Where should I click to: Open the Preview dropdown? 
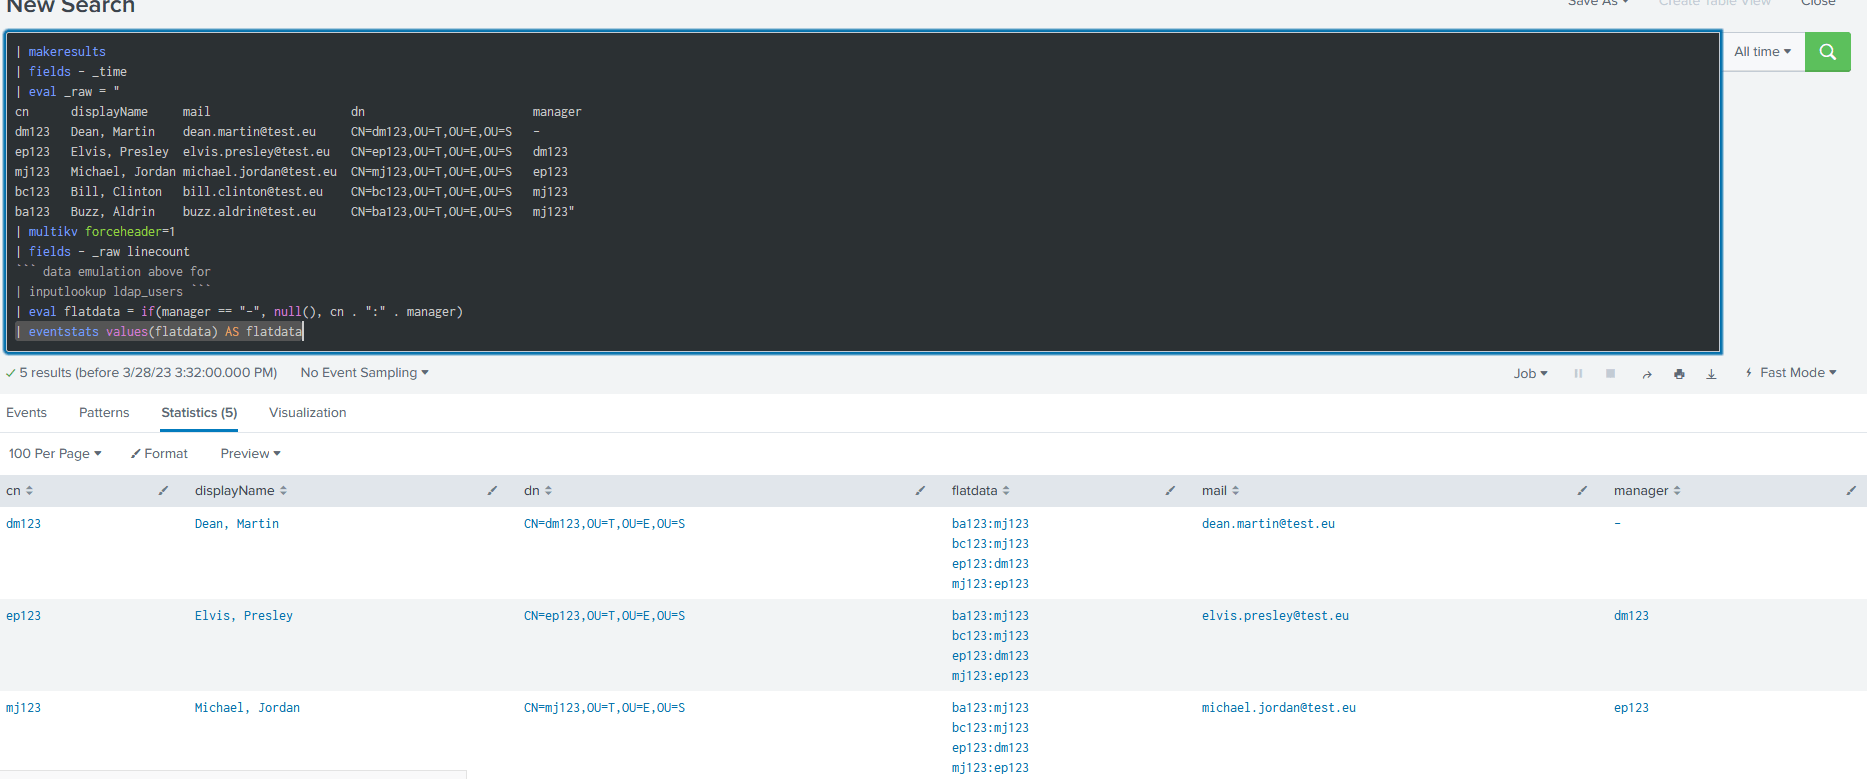[250, 454]
